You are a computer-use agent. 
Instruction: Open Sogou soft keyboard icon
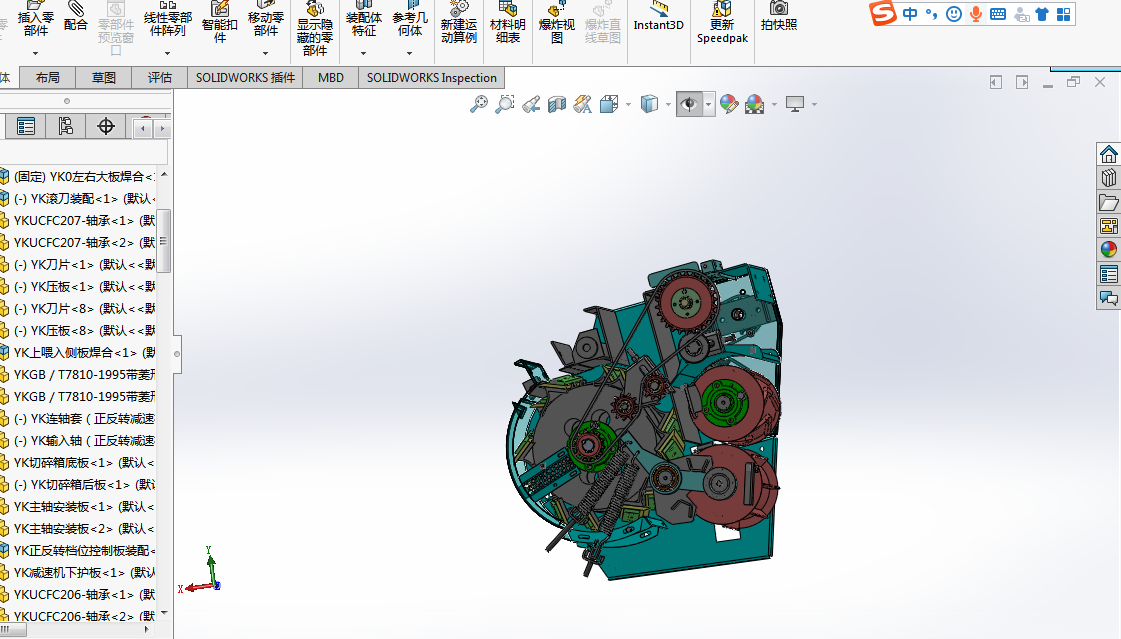click(998, 14)
